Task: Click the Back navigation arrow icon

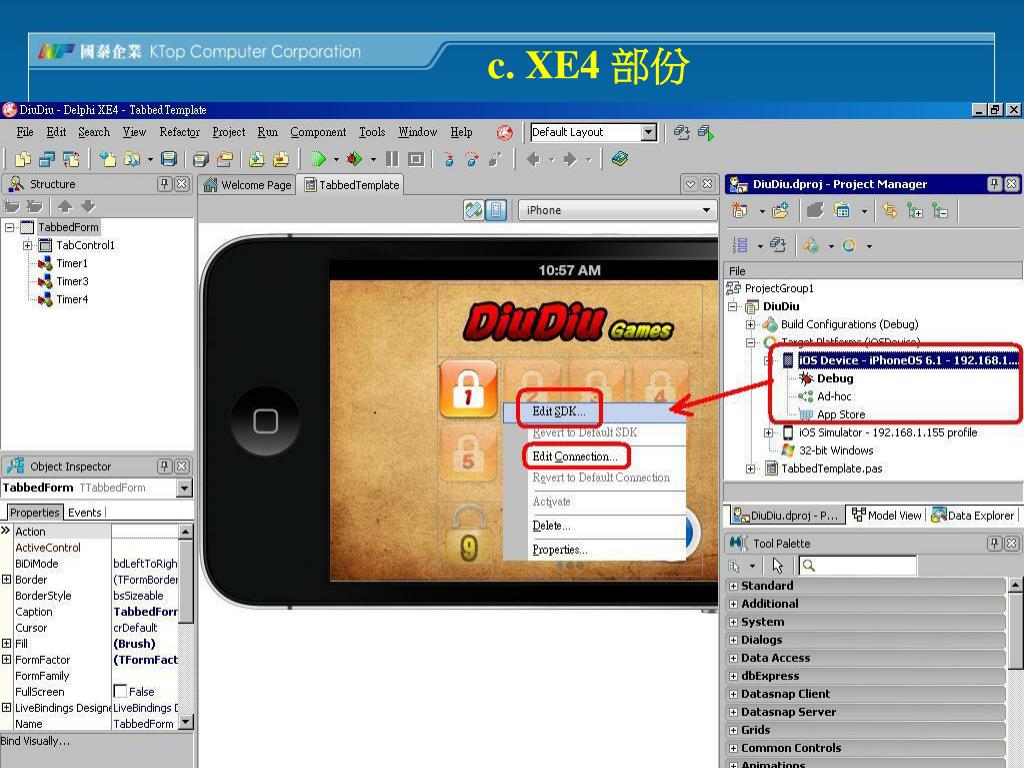Action: pos(534,159)
